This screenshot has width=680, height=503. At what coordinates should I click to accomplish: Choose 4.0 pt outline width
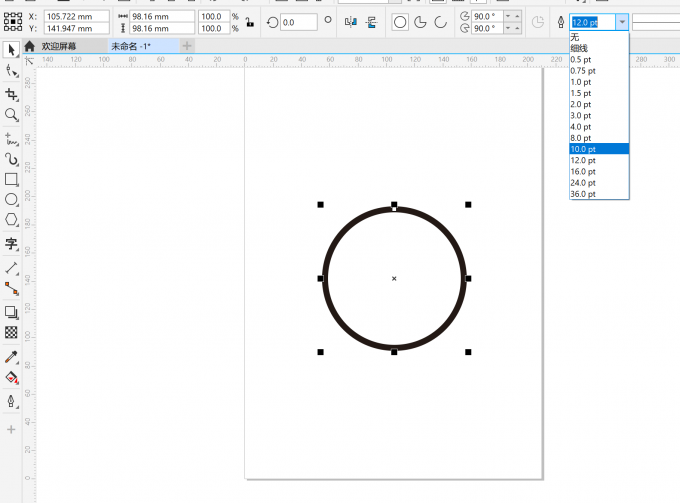click(x=599, y=127)
